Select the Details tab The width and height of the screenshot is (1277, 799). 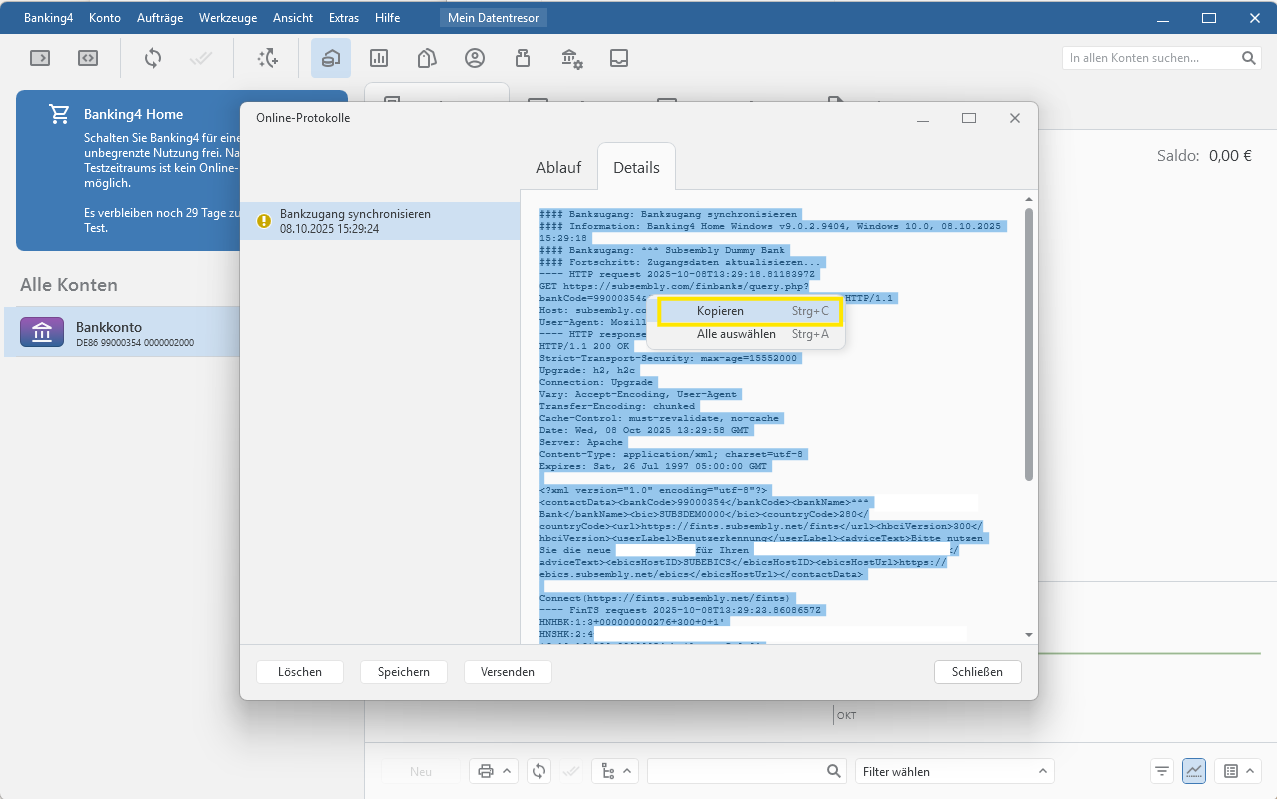coord(636,167)
